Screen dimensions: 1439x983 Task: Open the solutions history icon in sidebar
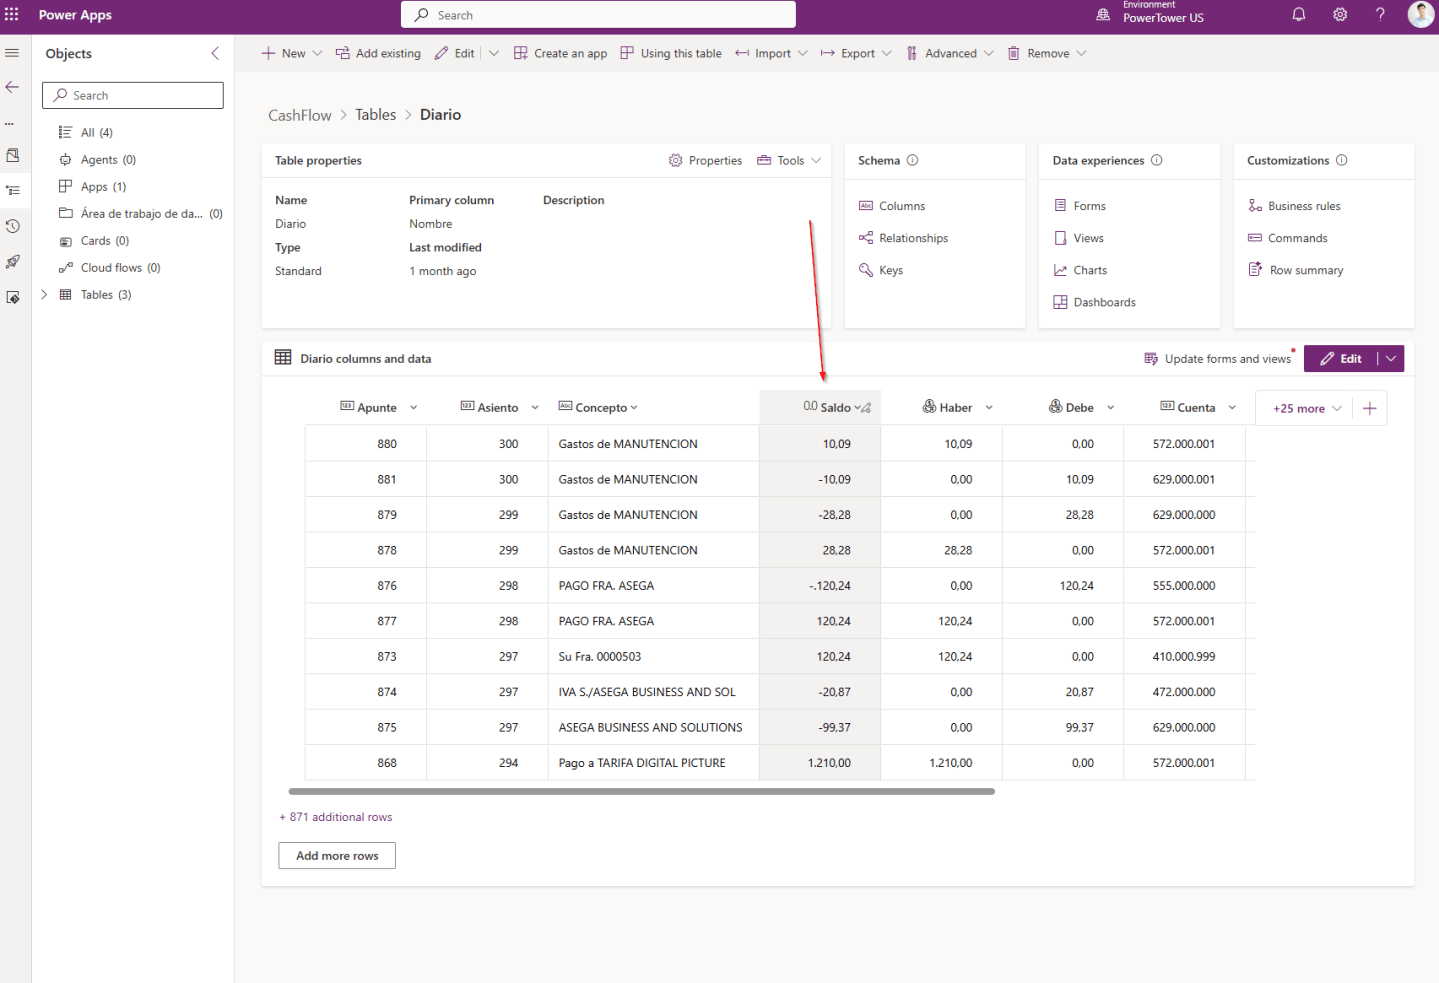[12, 226]
